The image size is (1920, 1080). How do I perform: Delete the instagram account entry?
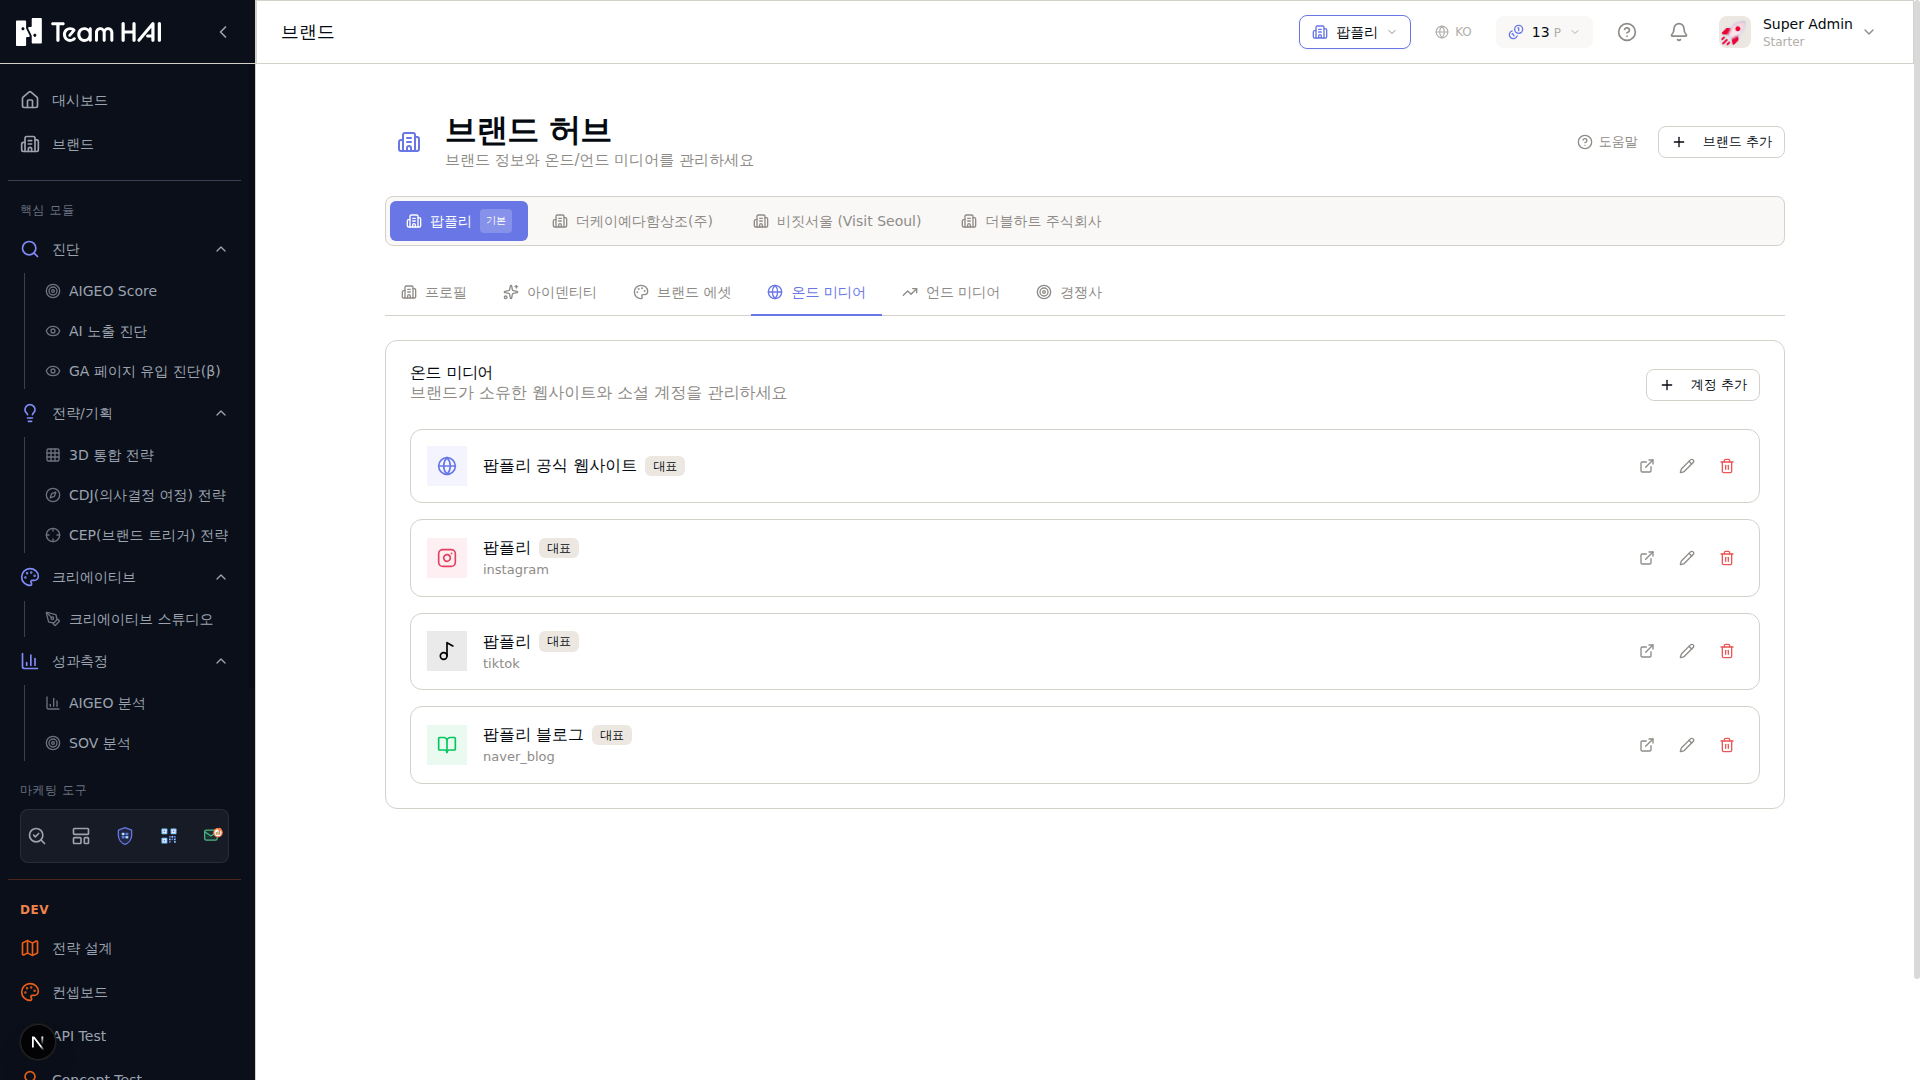1727,558
